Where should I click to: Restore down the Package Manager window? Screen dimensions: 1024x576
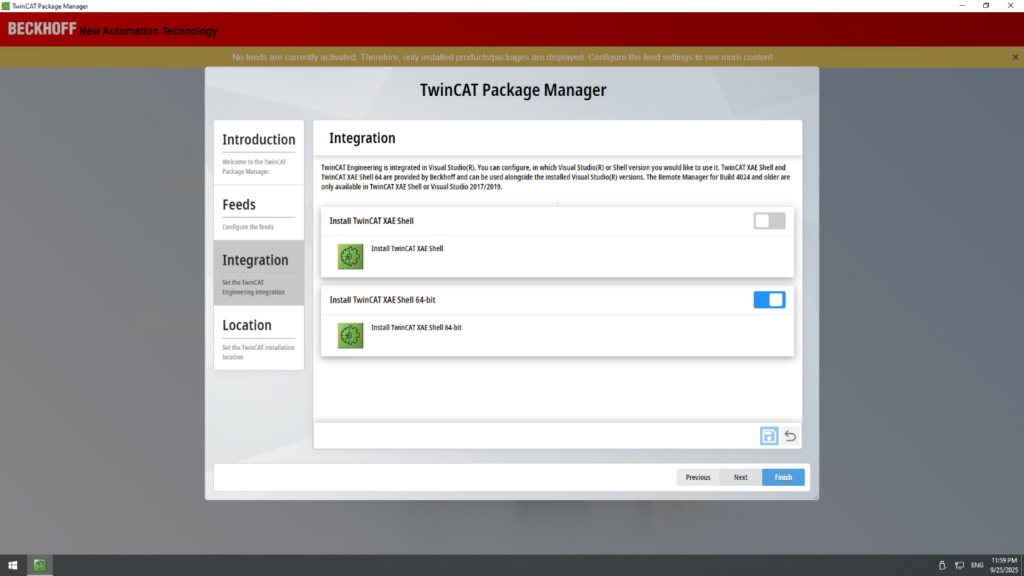pos(986,6)
